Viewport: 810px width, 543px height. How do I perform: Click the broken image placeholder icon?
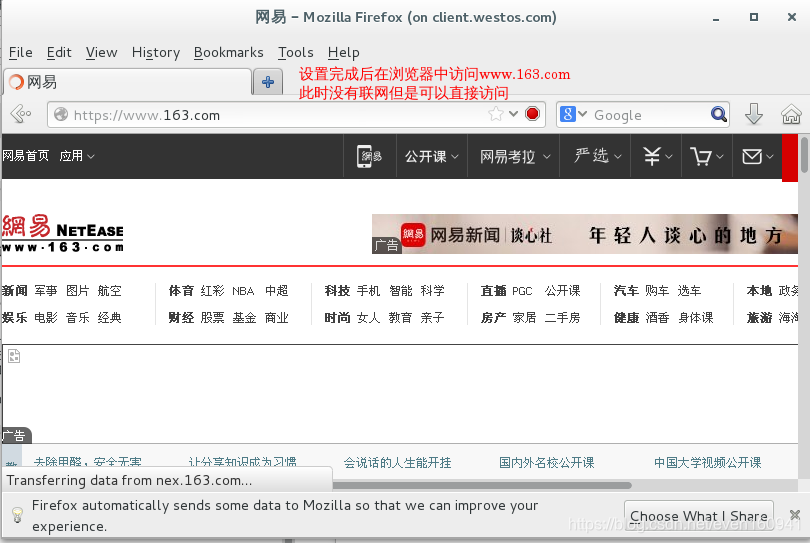click(14, 355)
